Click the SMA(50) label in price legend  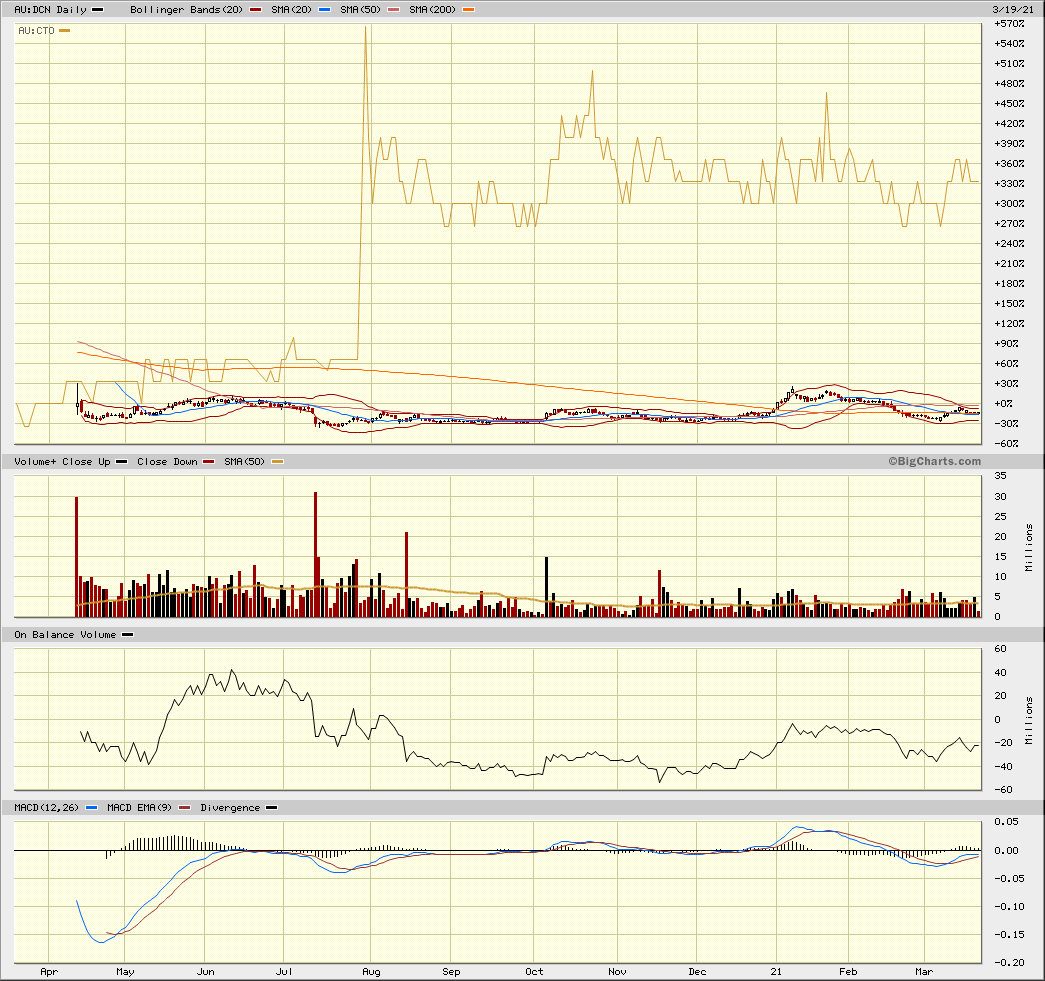(x=360, y=9)
